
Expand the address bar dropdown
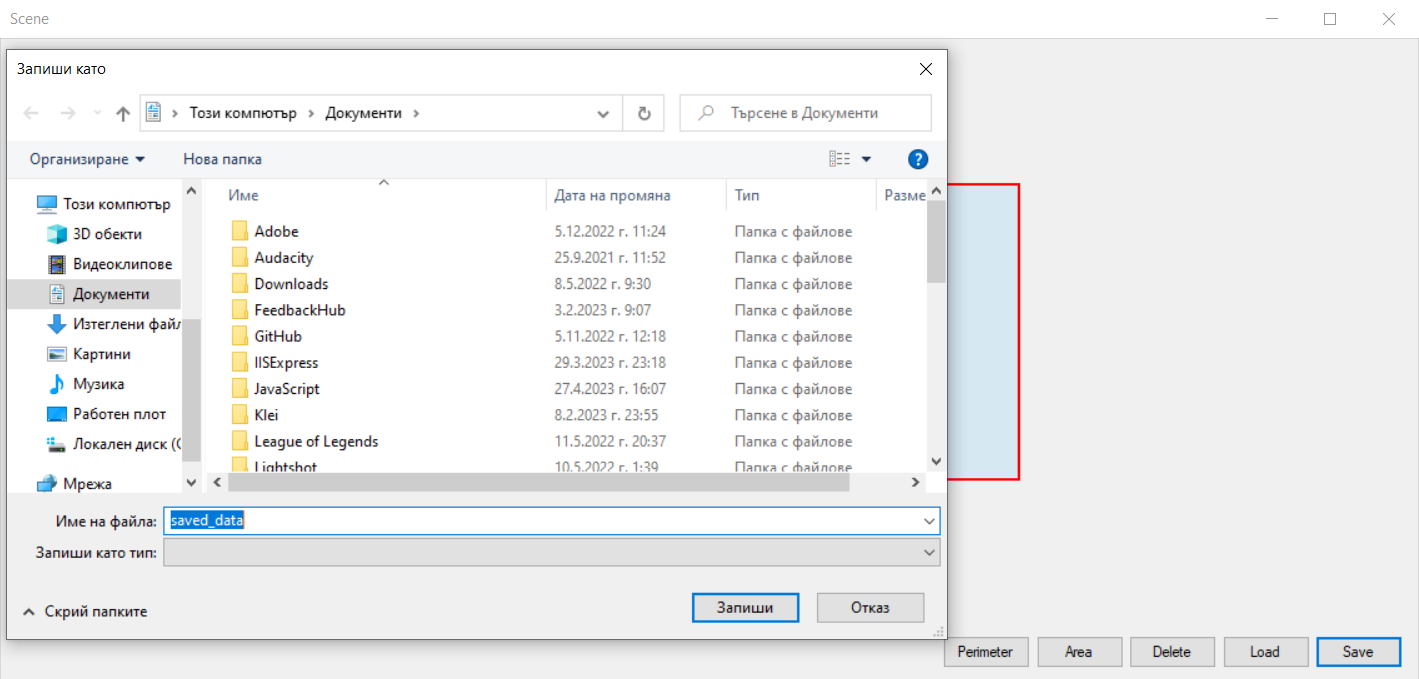604,112
